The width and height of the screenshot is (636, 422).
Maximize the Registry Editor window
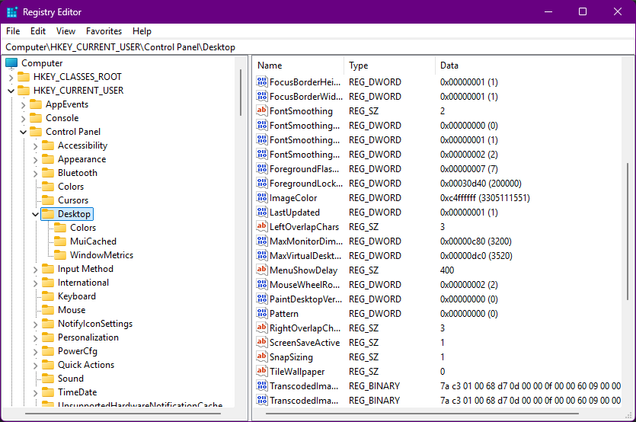point(582,12)
